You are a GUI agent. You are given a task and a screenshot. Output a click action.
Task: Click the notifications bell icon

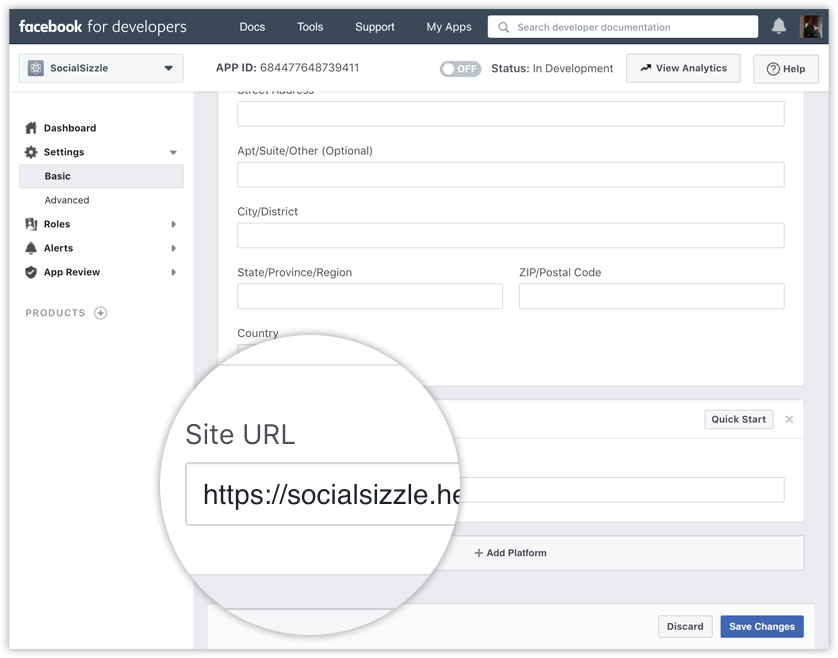pos(779,26)
